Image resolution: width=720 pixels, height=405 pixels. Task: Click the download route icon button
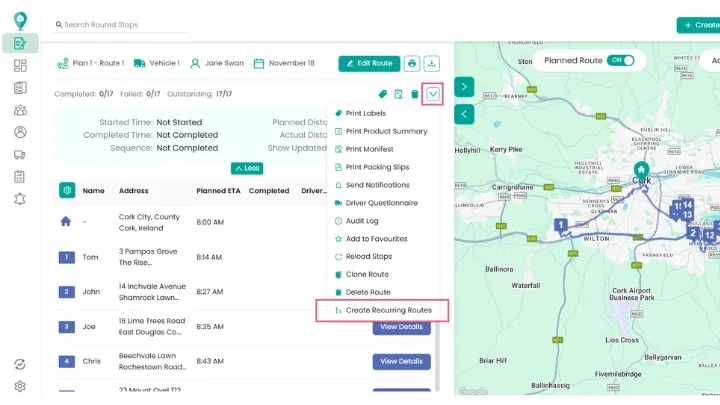432,64
